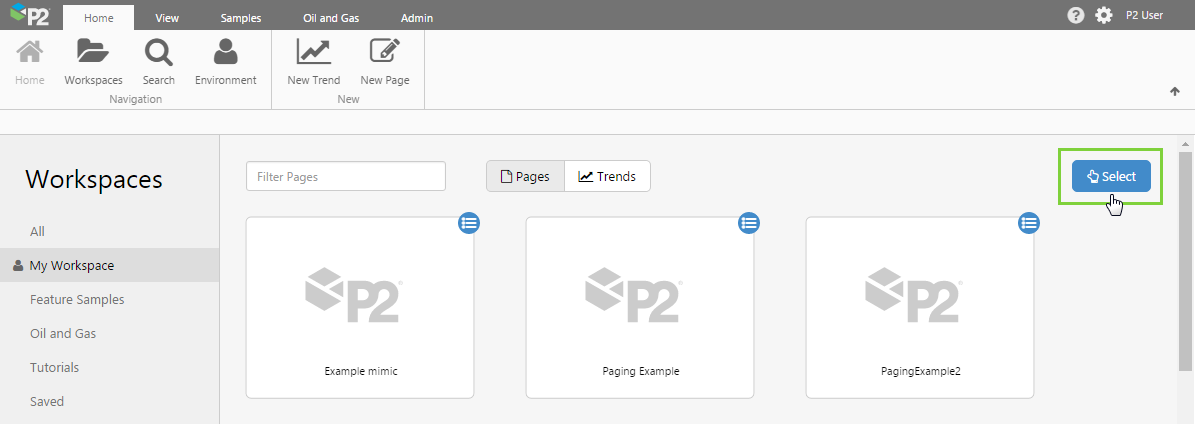Create a New Page

click(384, 53)
